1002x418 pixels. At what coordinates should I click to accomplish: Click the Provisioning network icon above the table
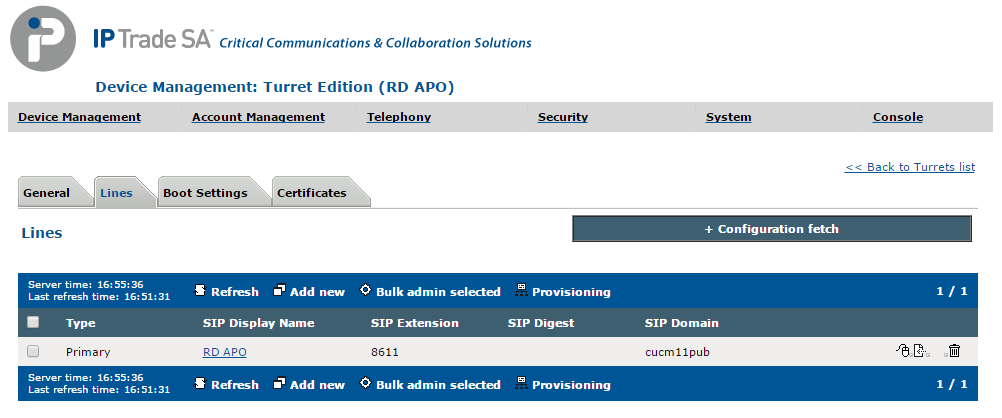coord(521,291)
